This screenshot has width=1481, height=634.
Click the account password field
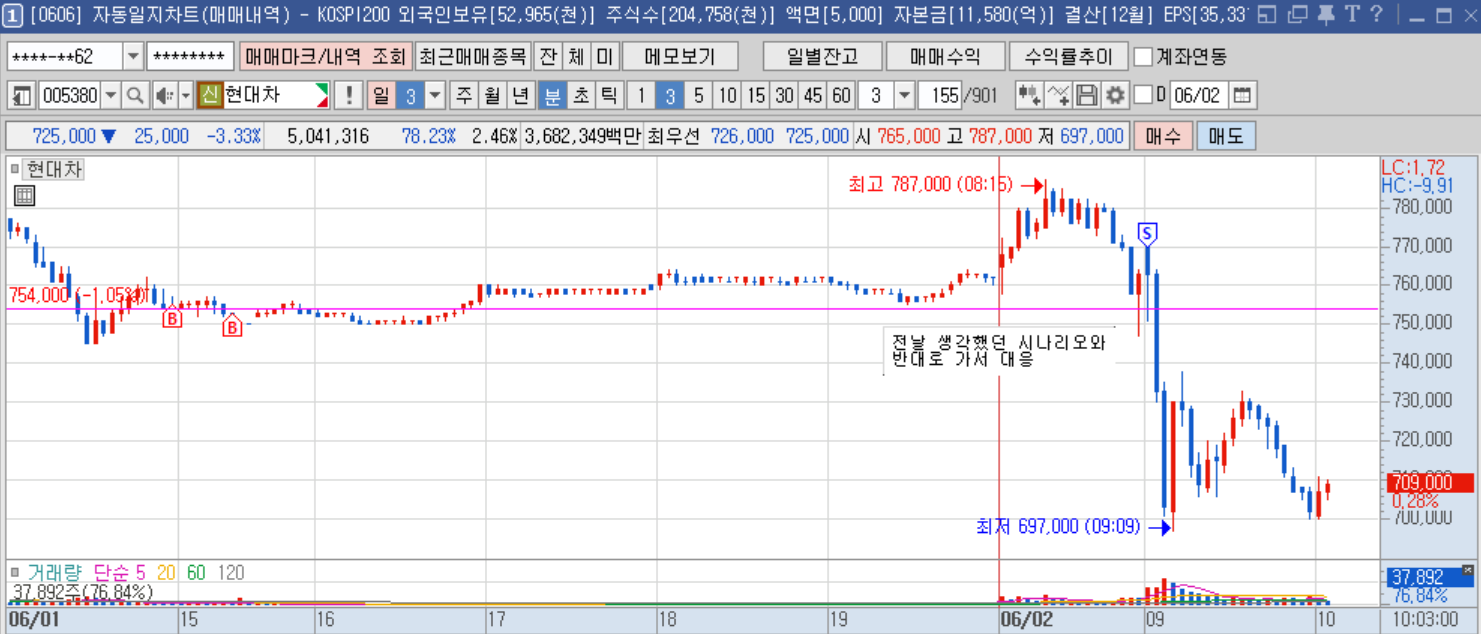point(190,56)
